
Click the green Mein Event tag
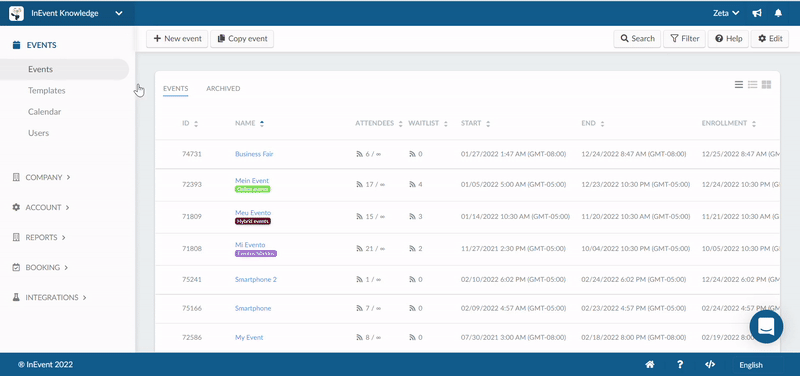[x=253, y=189]
